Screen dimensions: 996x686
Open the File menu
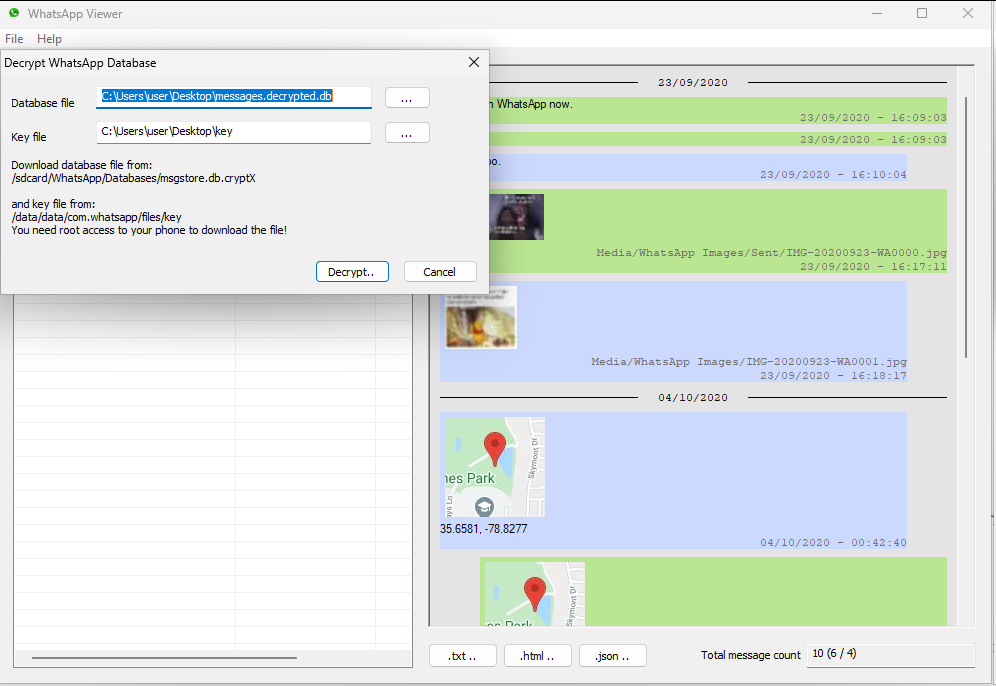14,39
